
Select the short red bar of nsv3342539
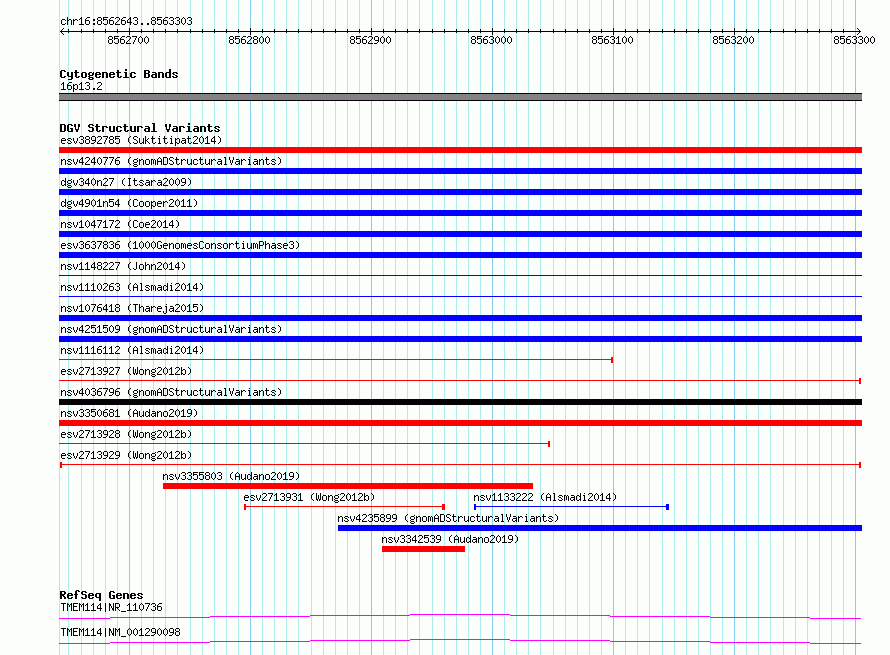click(423, 549)
